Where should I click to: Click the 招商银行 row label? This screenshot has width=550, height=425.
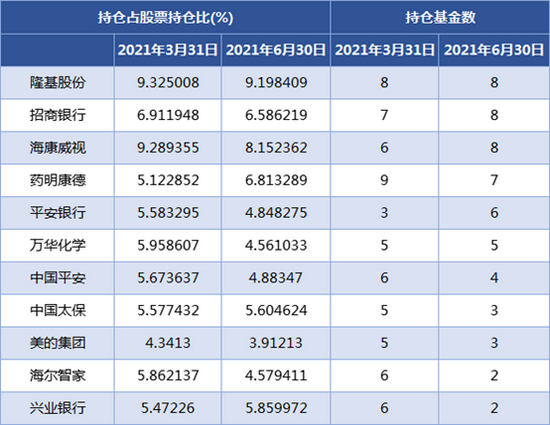click(58, 115)
